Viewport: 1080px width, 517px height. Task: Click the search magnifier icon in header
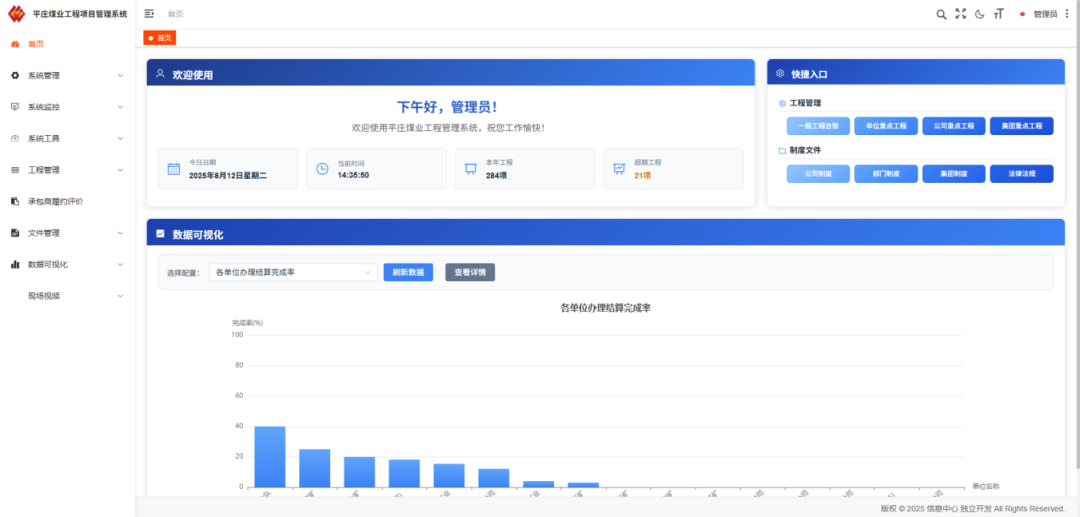(x=941, y=14)
